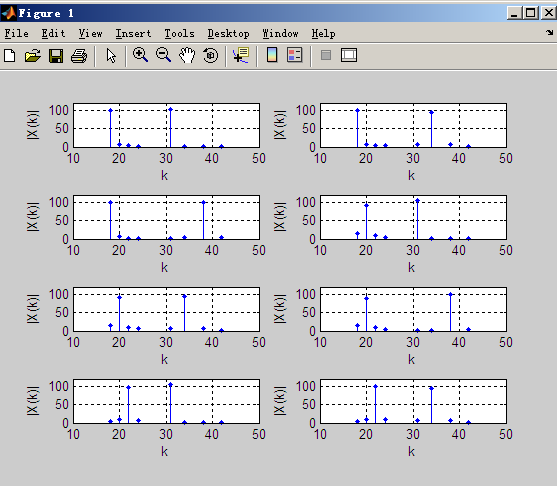Click the New Figure icon
Viewport: 557px width, 486px height.
[x=10, y=56]
